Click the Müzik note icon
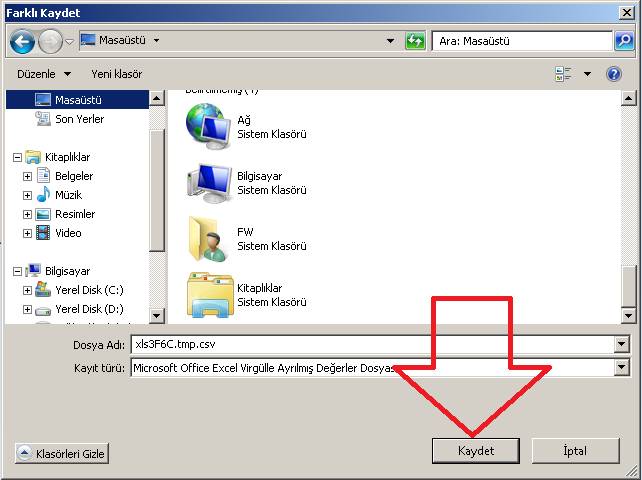642x480 pixels. (43, 195)
